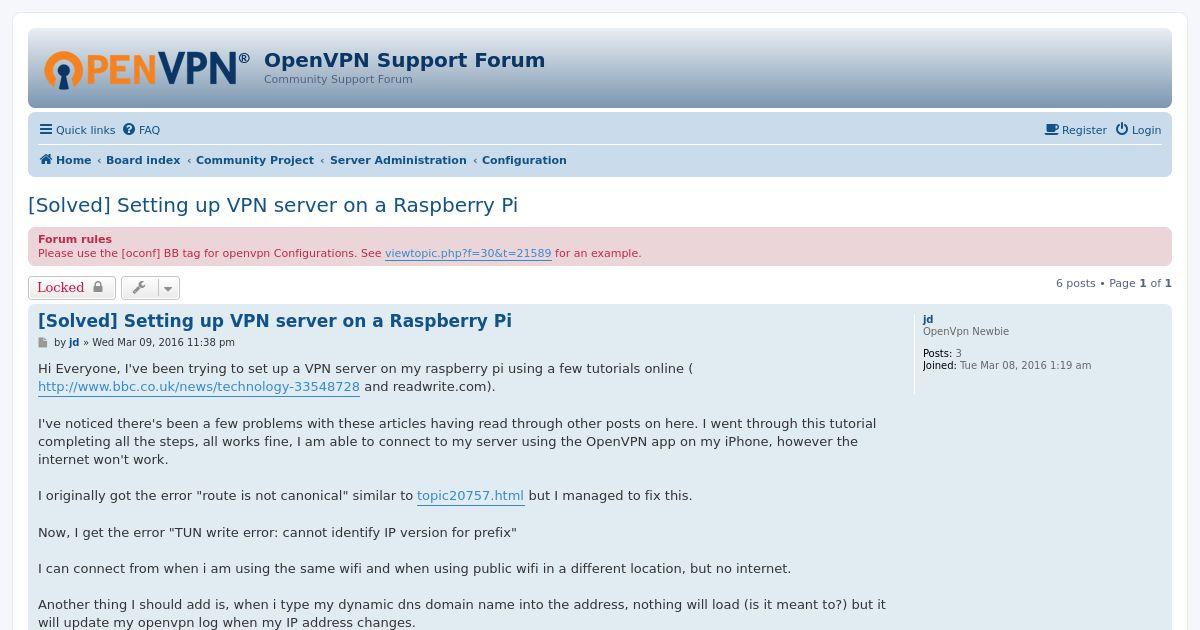Click the 'Forum rules' heading
This screenshot has height=630, width=1200.
point(75,240)
